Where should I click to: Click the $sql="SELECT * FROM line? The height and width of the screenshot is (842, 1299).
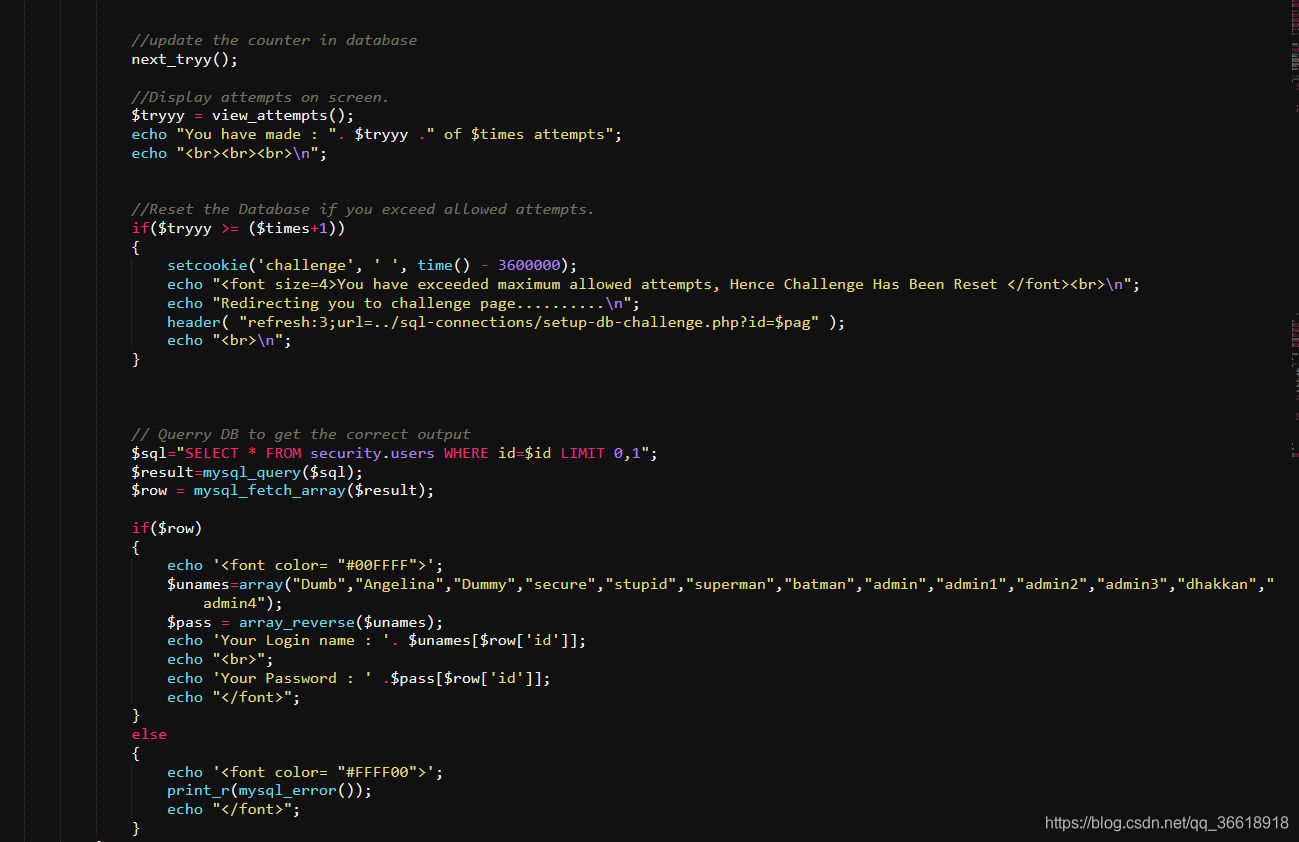tap(394, 453)
